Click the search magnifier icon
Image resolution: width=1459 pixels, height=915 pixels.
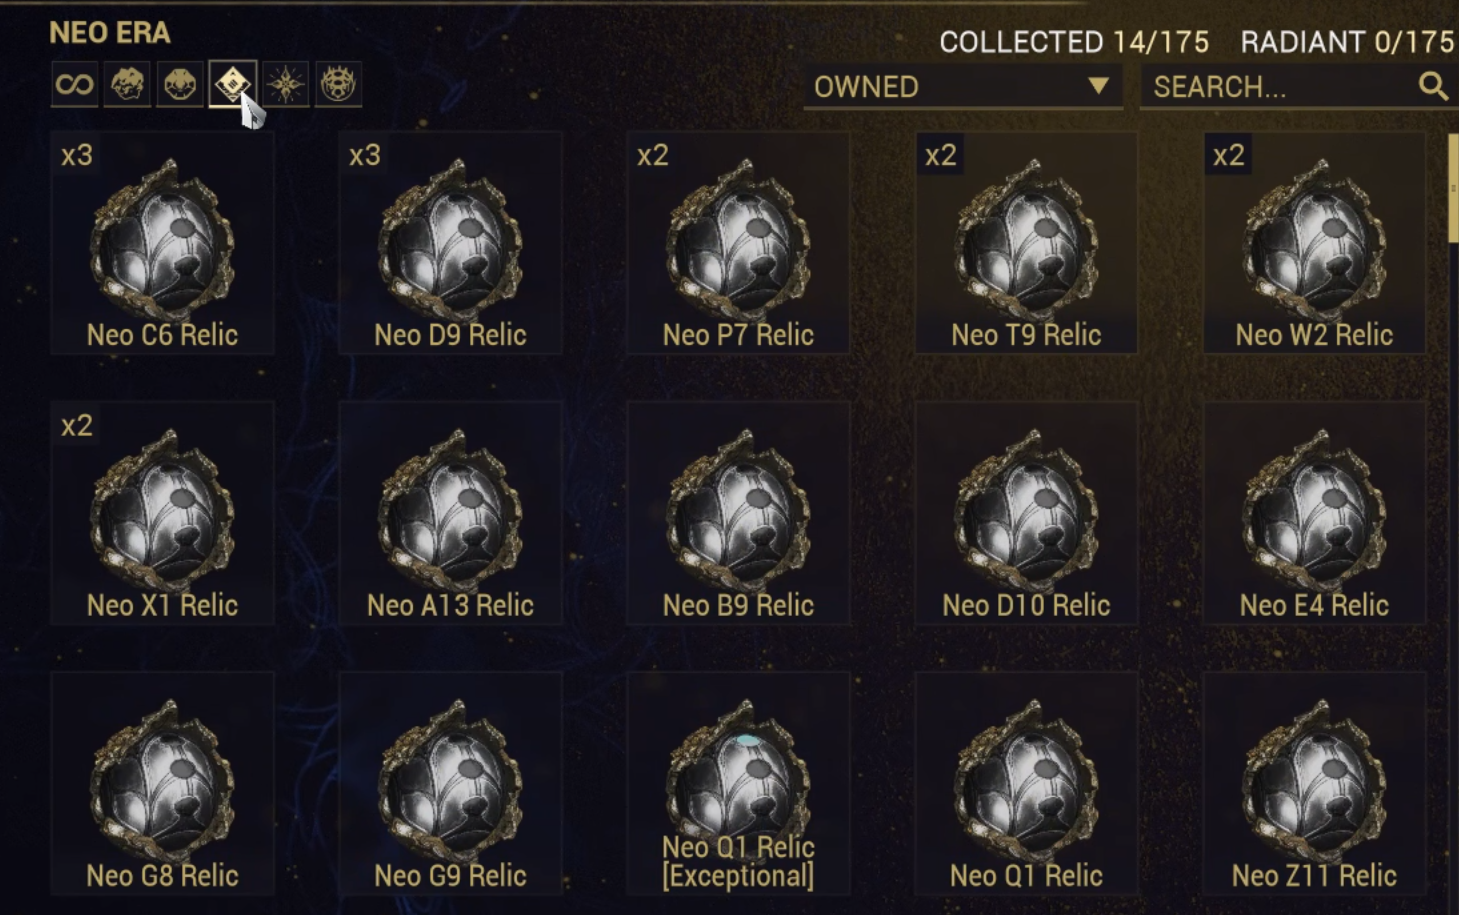[1433, 87]
